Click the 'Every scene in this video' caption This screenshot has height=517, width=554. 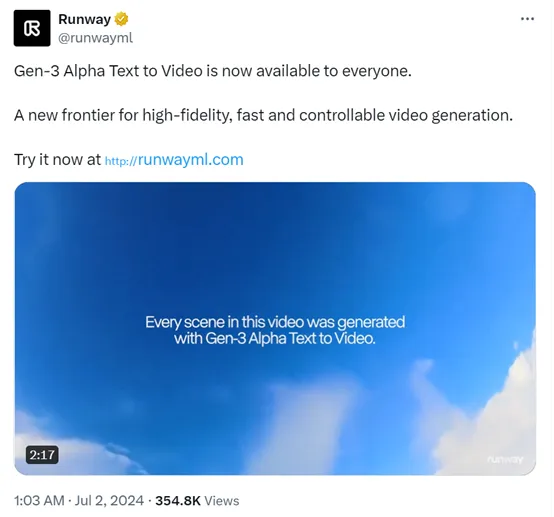tap(275, 330)
